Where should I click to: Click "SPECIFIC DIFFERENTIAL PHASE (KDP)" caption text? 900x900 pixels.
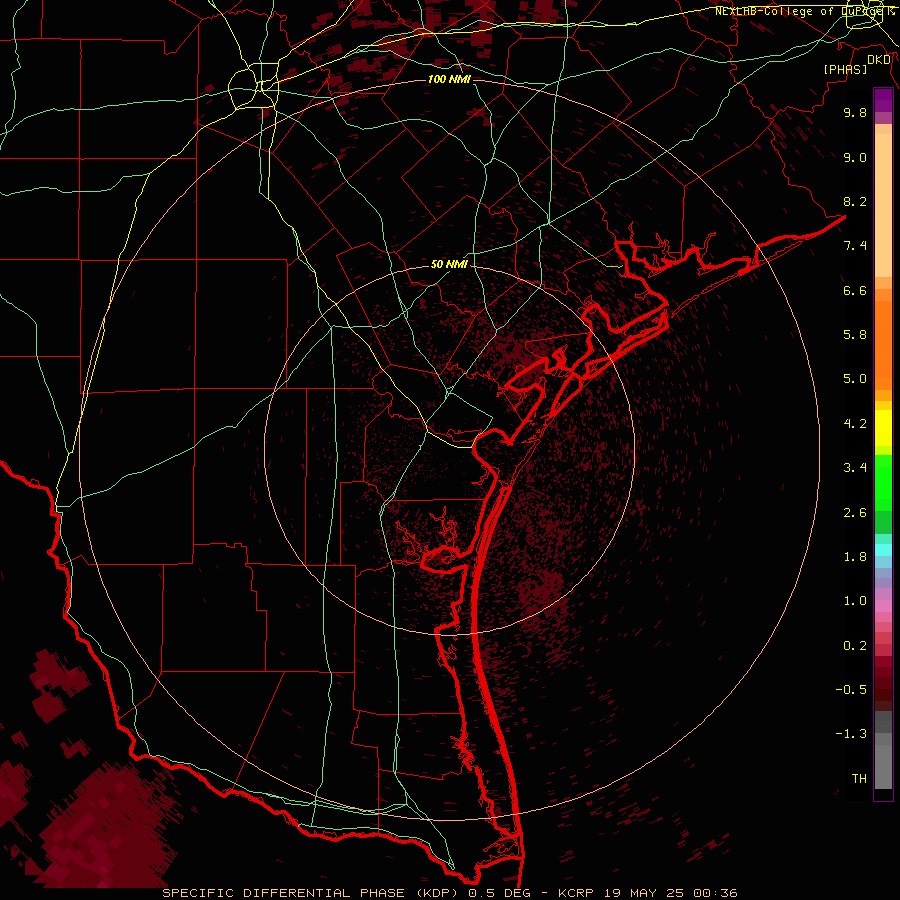(x=312, y=893)
